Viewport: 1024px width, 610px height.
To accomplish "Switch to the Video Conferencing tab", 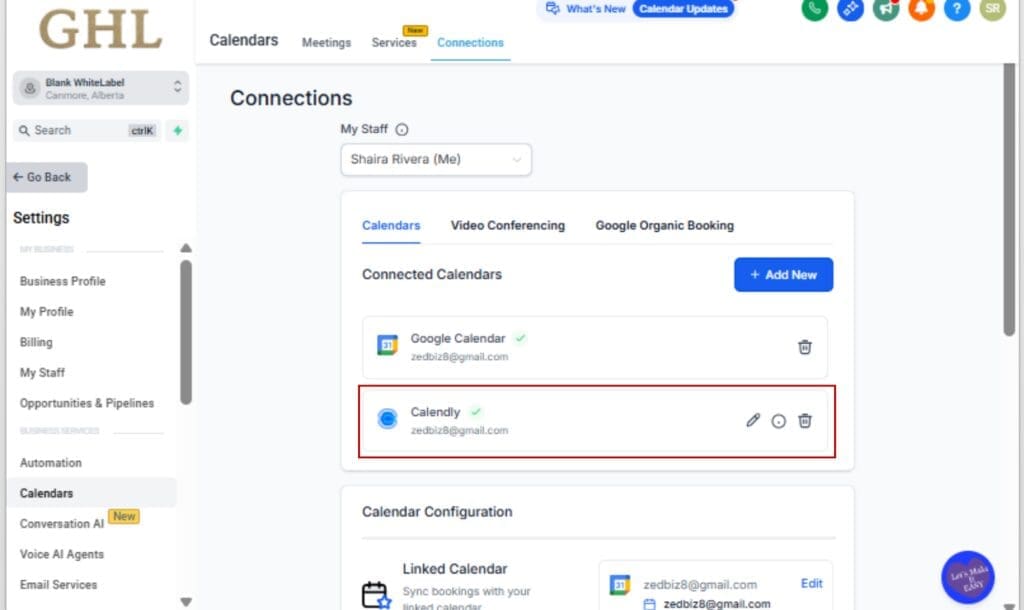I will coord(507,225).
